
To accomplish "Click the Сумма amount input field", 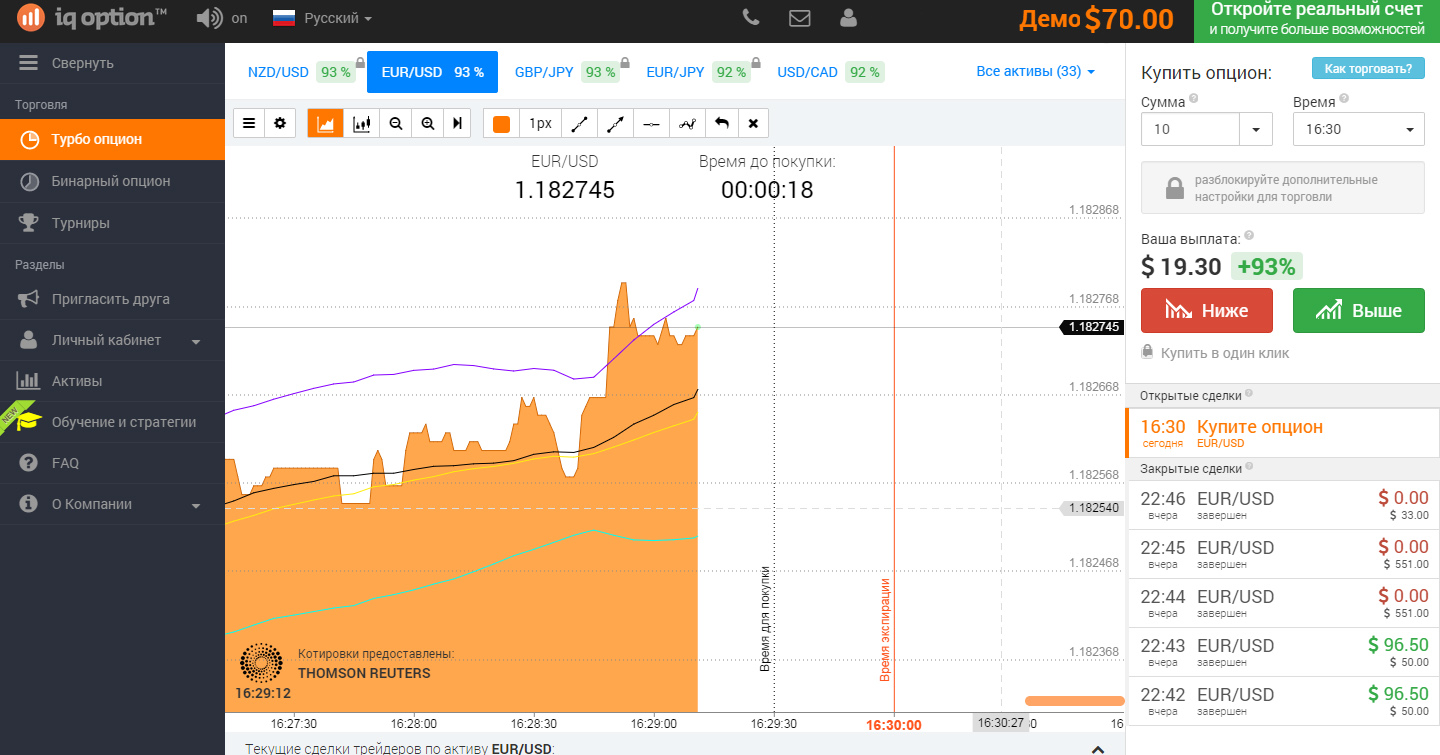I will 1190,129.
